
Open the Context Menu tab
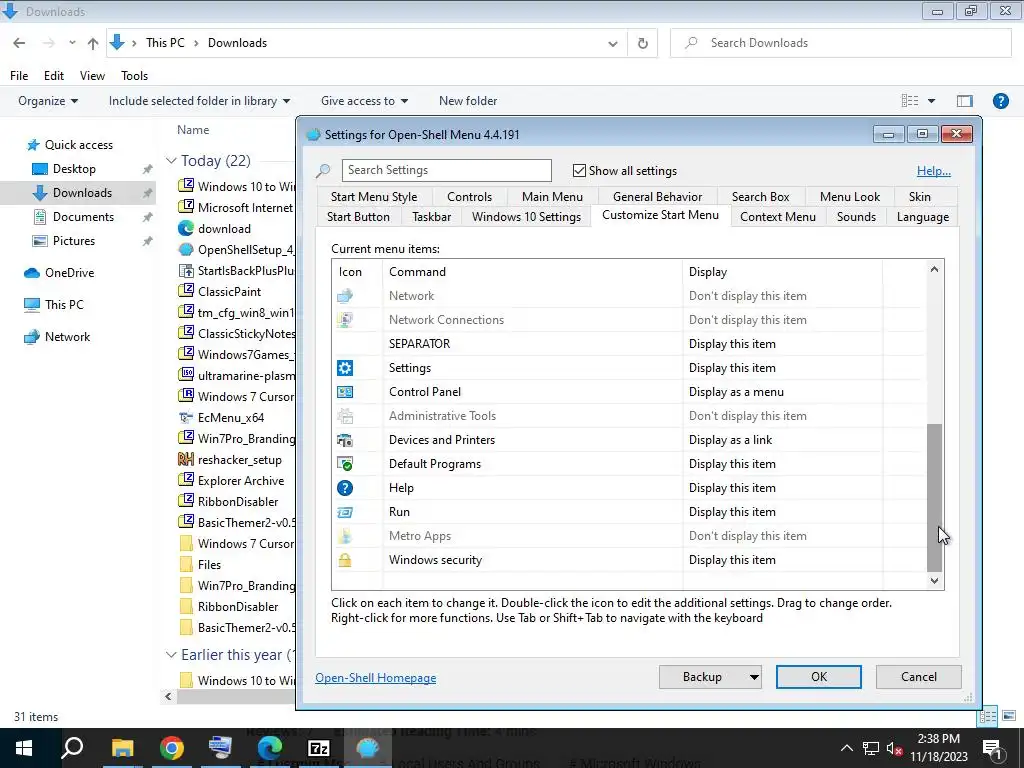click(x=778, y=217)
